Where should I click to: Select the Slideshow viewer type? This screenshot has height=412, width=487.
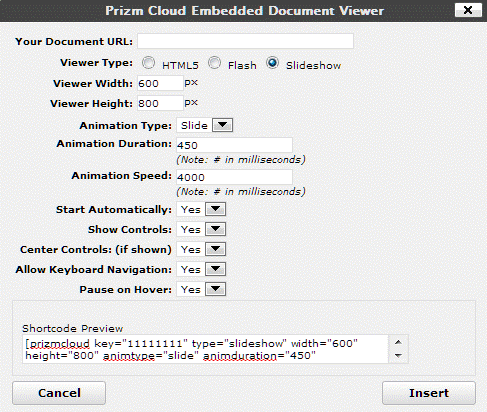272,63
